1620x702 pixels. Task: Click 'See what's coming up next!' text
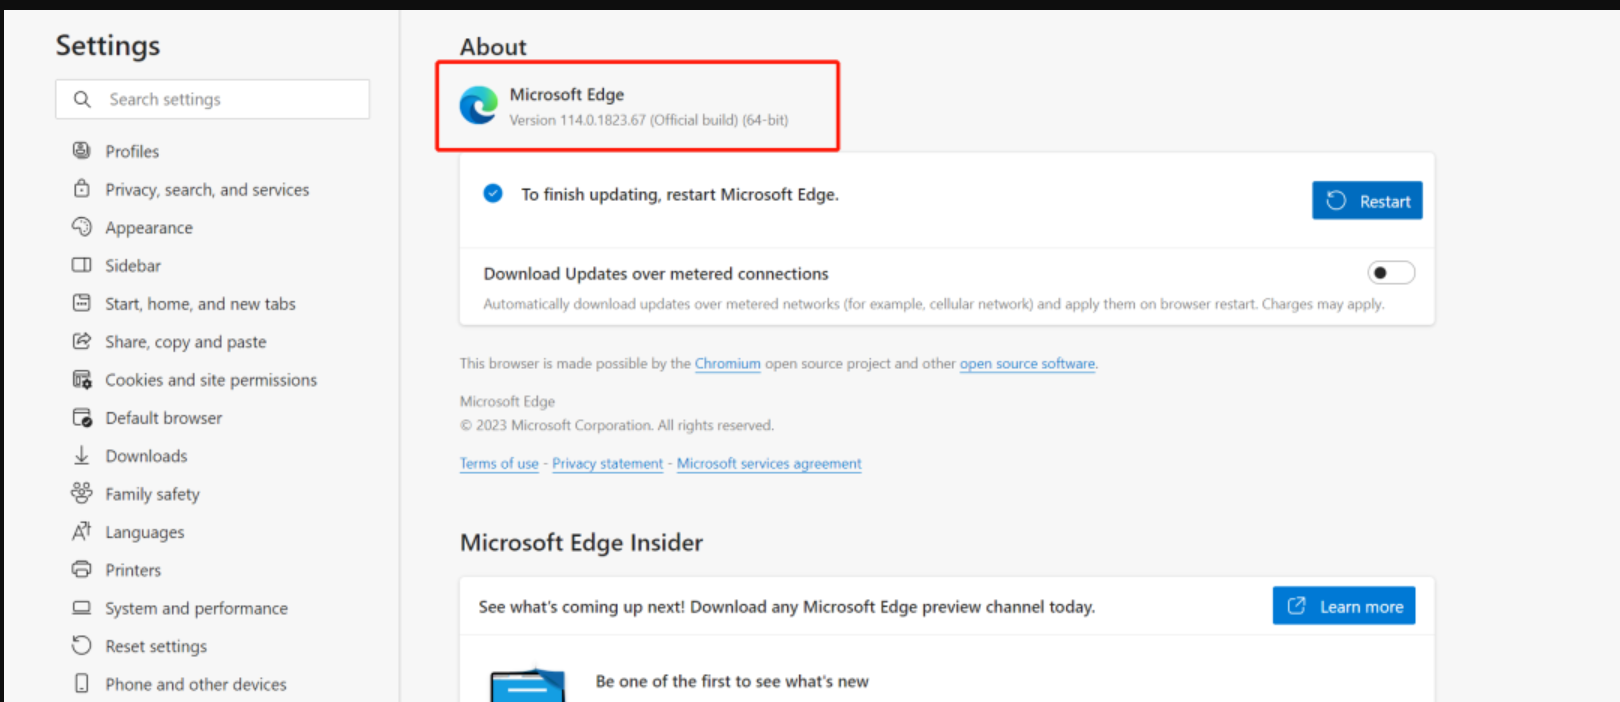787,606
